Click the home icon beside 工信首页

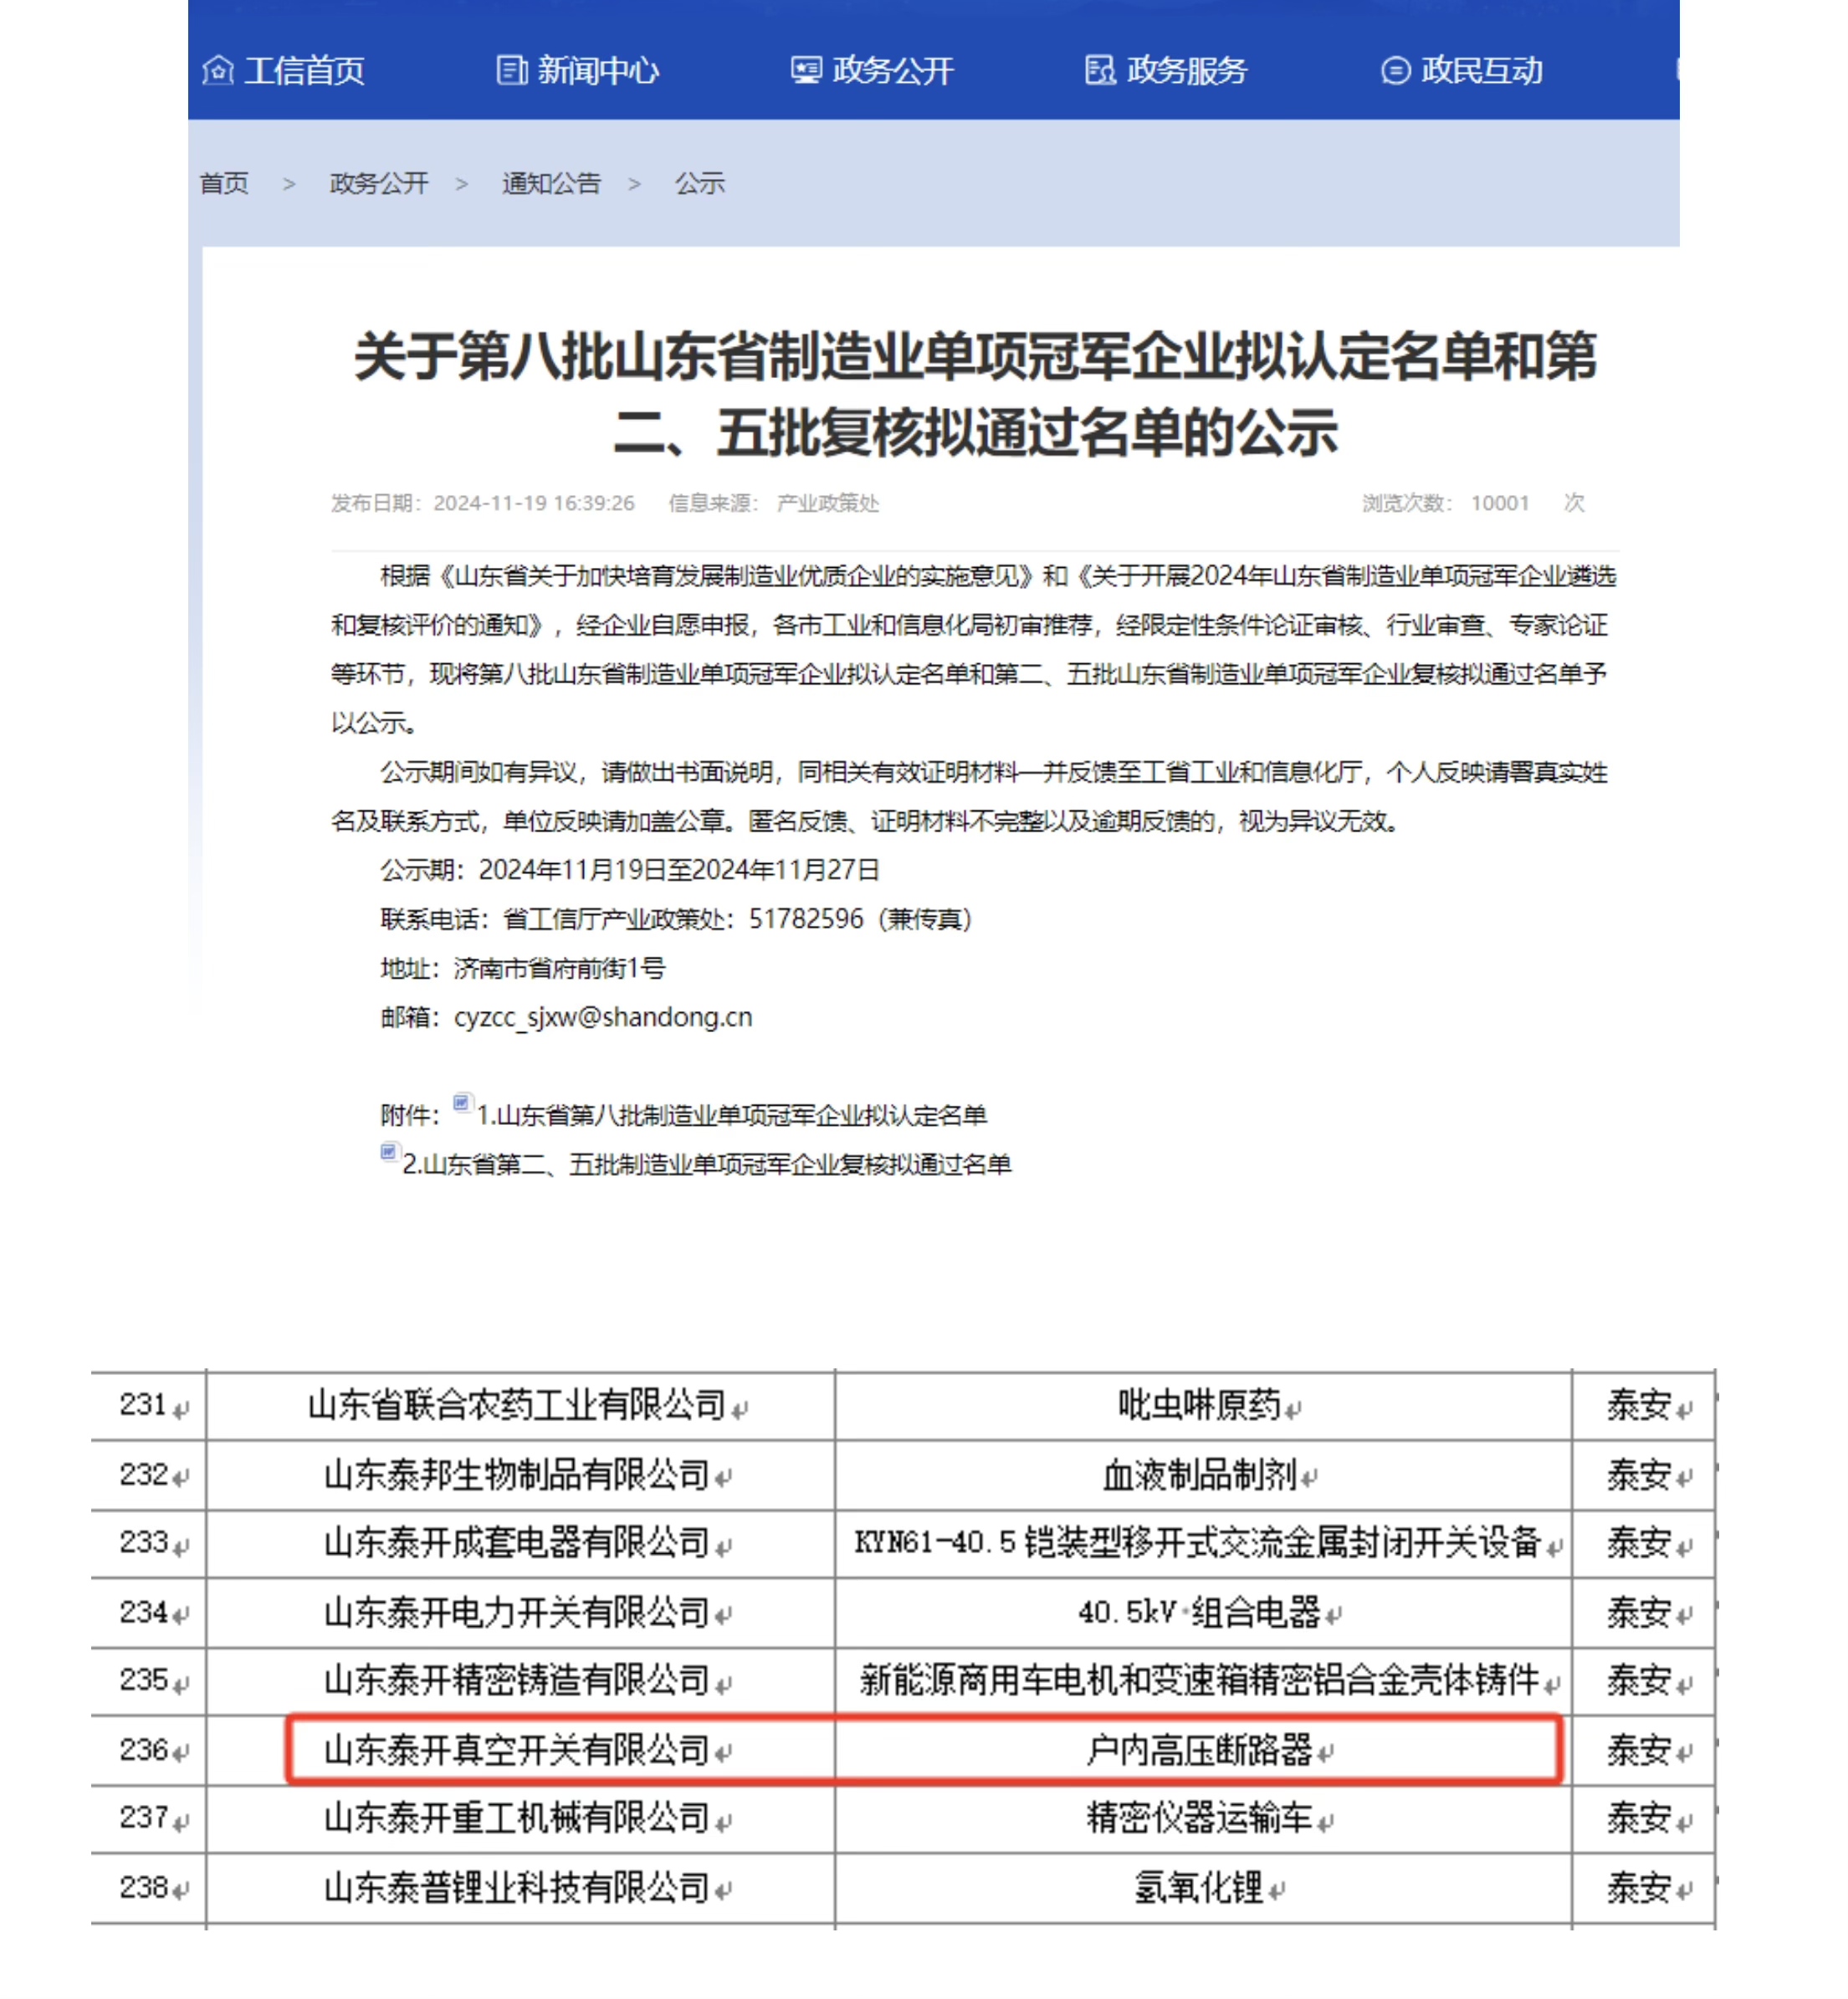point(217,70)
